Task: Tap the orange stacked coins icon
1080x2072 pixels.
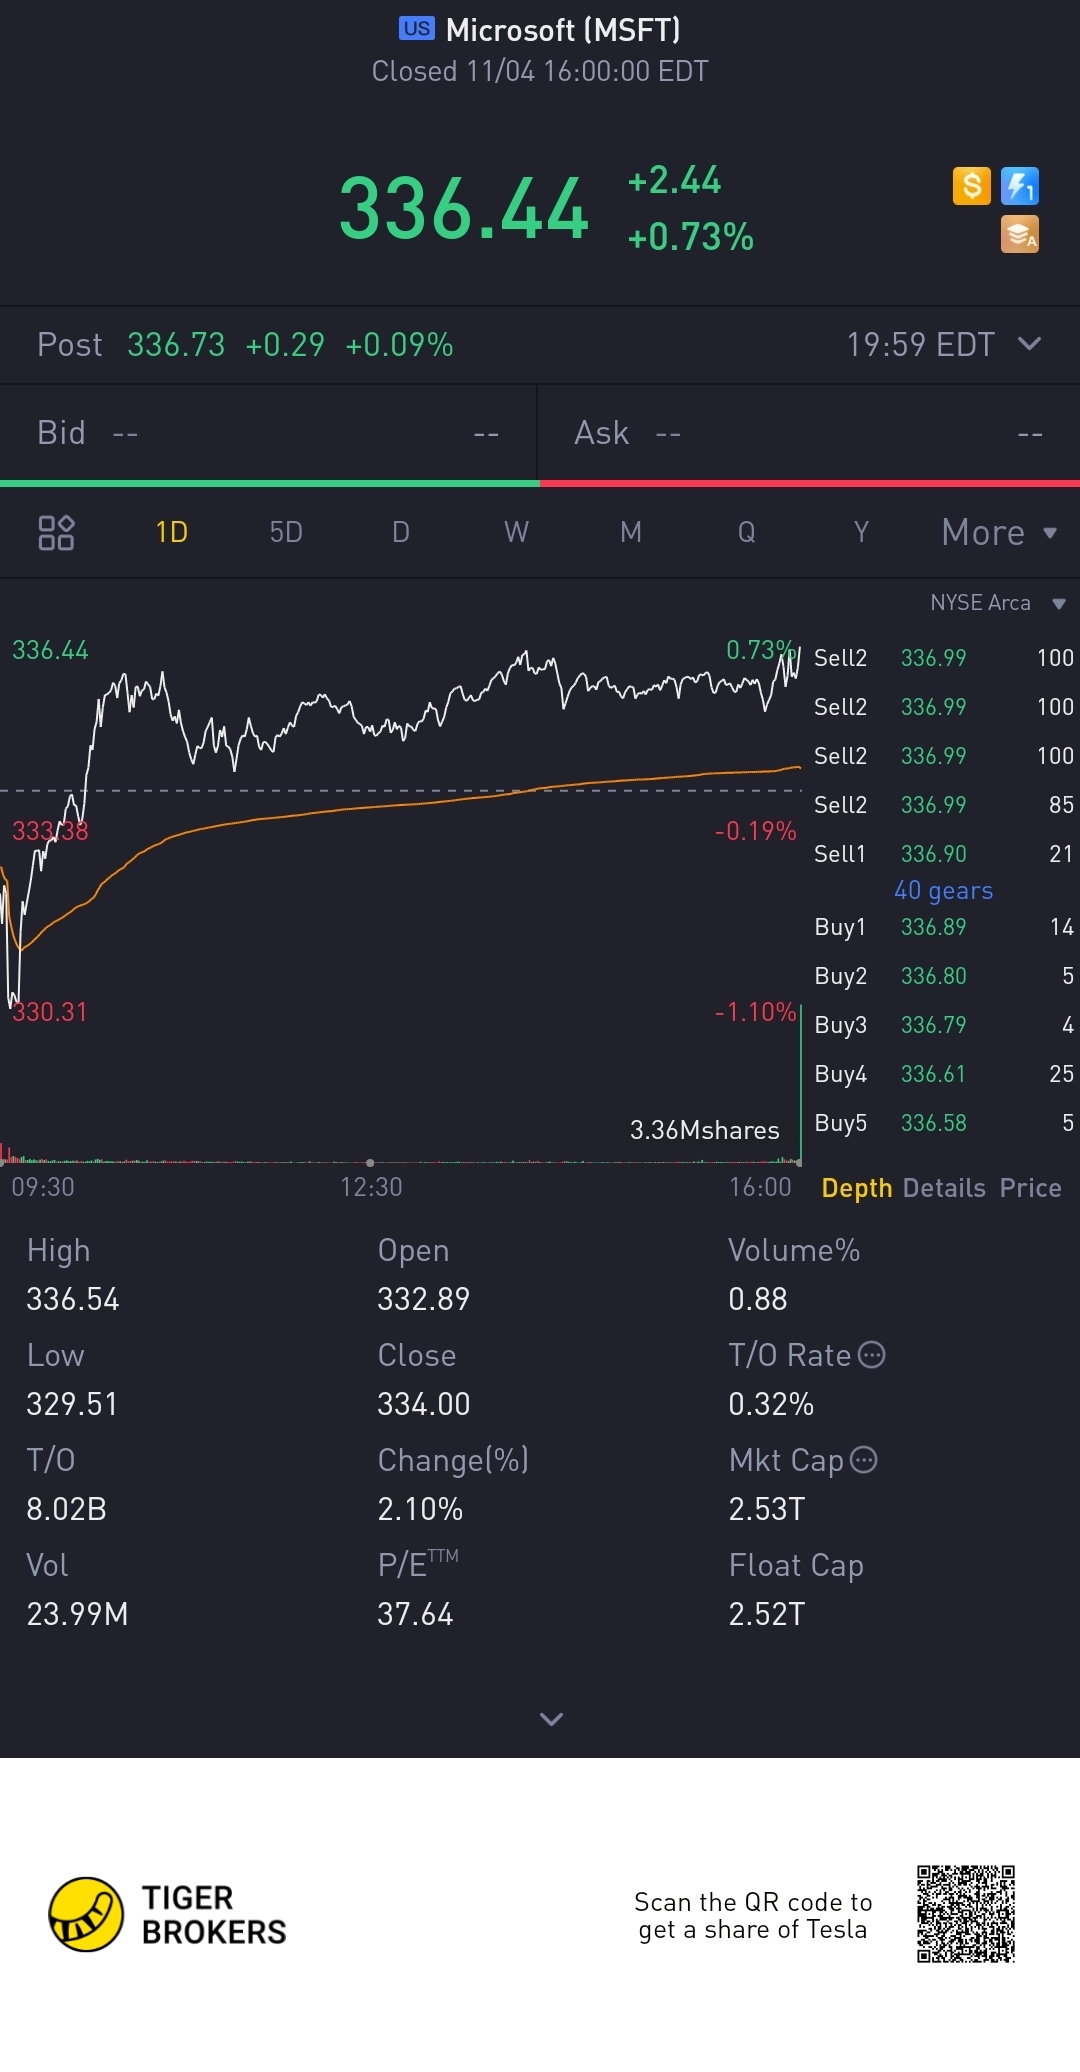Action: [1020, 234]
